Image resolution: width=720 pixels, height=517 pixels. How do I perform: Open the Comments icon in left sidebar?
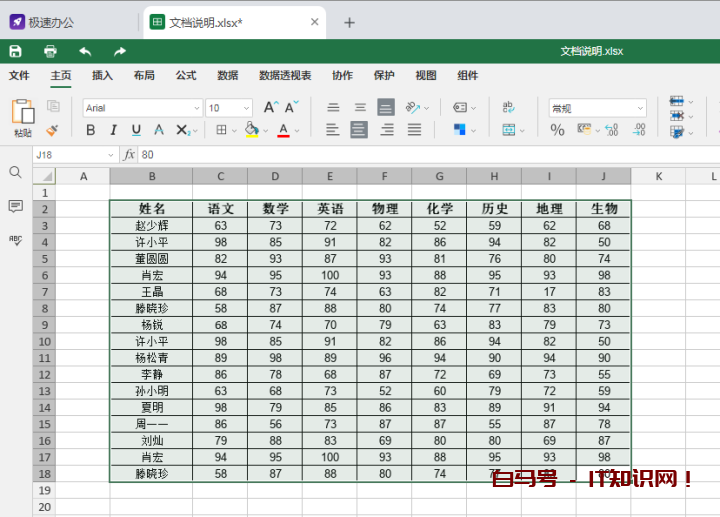click(16, 206)
